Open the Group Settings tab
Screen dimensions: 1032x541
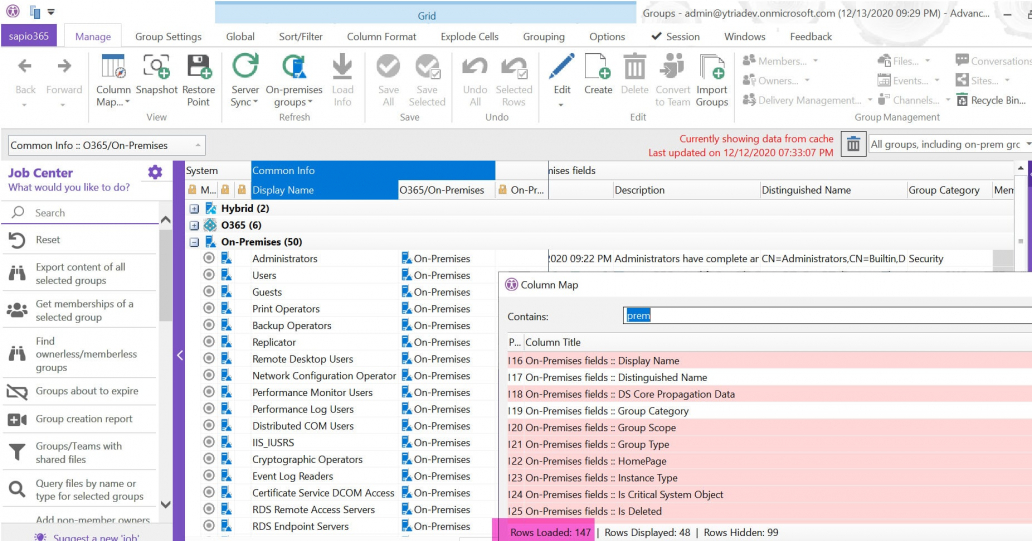[x=168, y=36]
